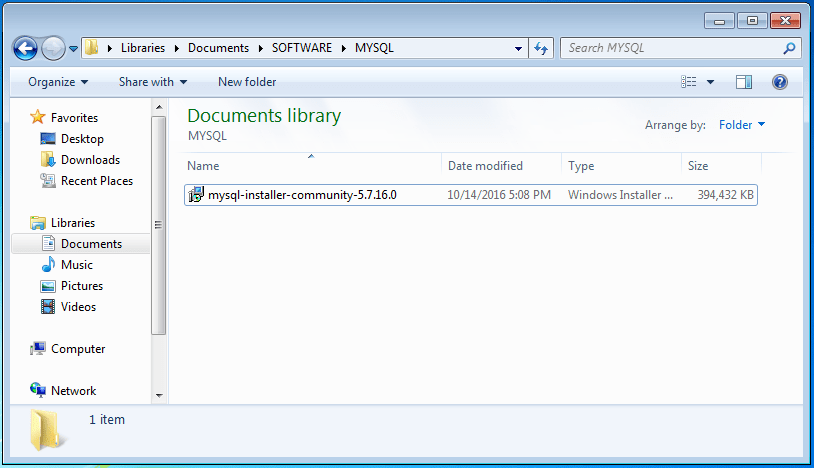Click the Recent Places icon
814x468 pixels.
(48, 181)
